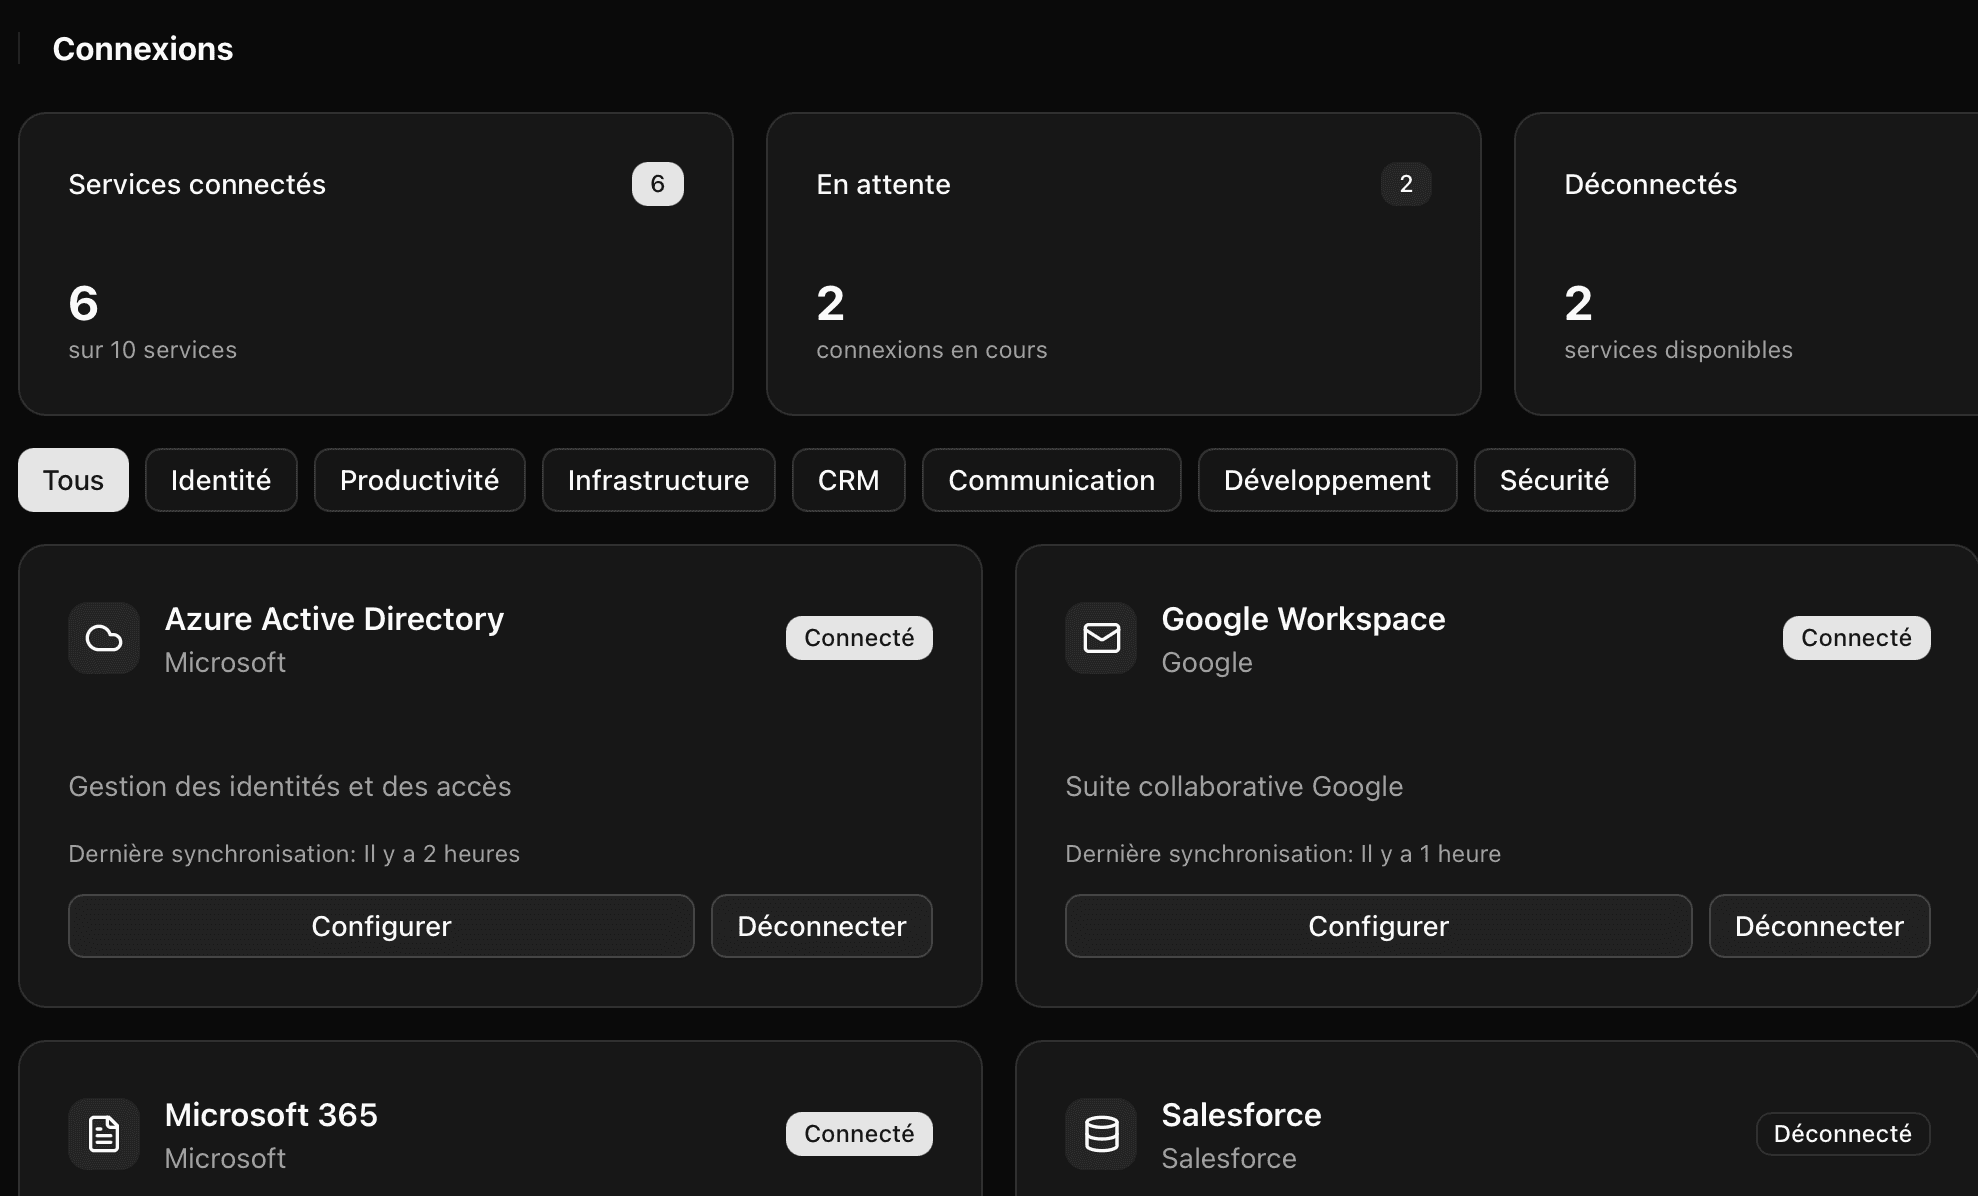1978x1196 pixels.
Task: Click the Microsoft 365 title
Action: click(271, 1115)
